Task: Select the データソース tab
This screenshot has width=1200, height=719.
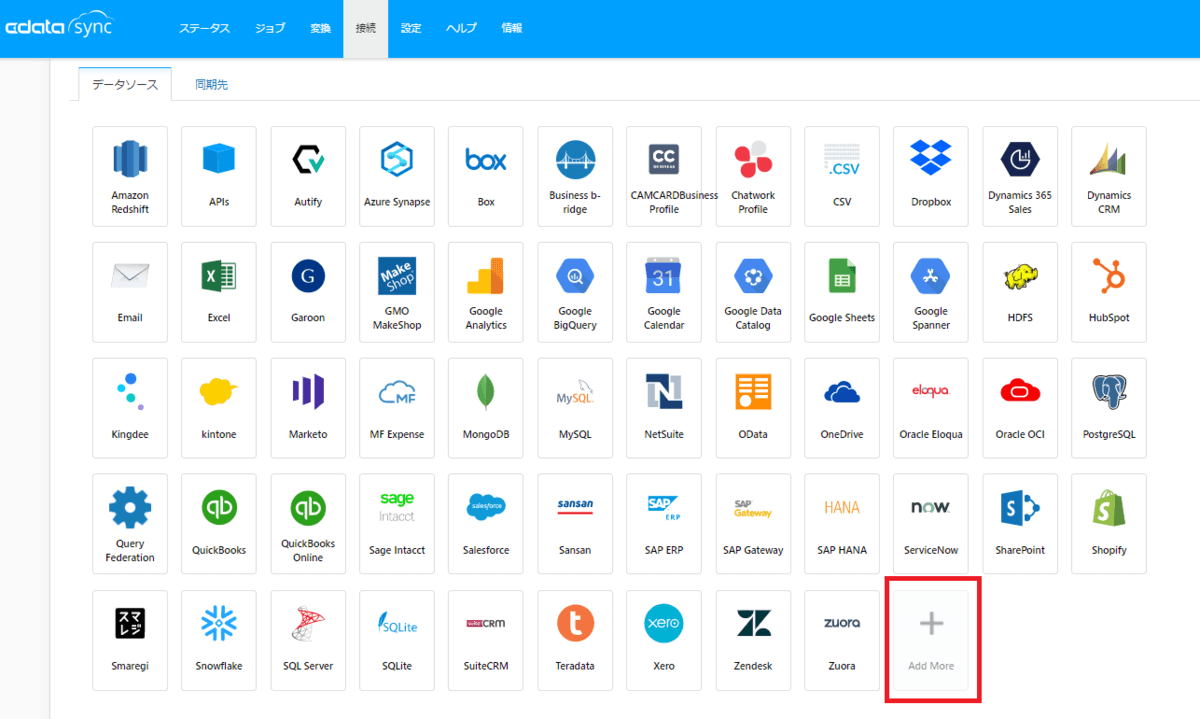Action: coord(125,85)
